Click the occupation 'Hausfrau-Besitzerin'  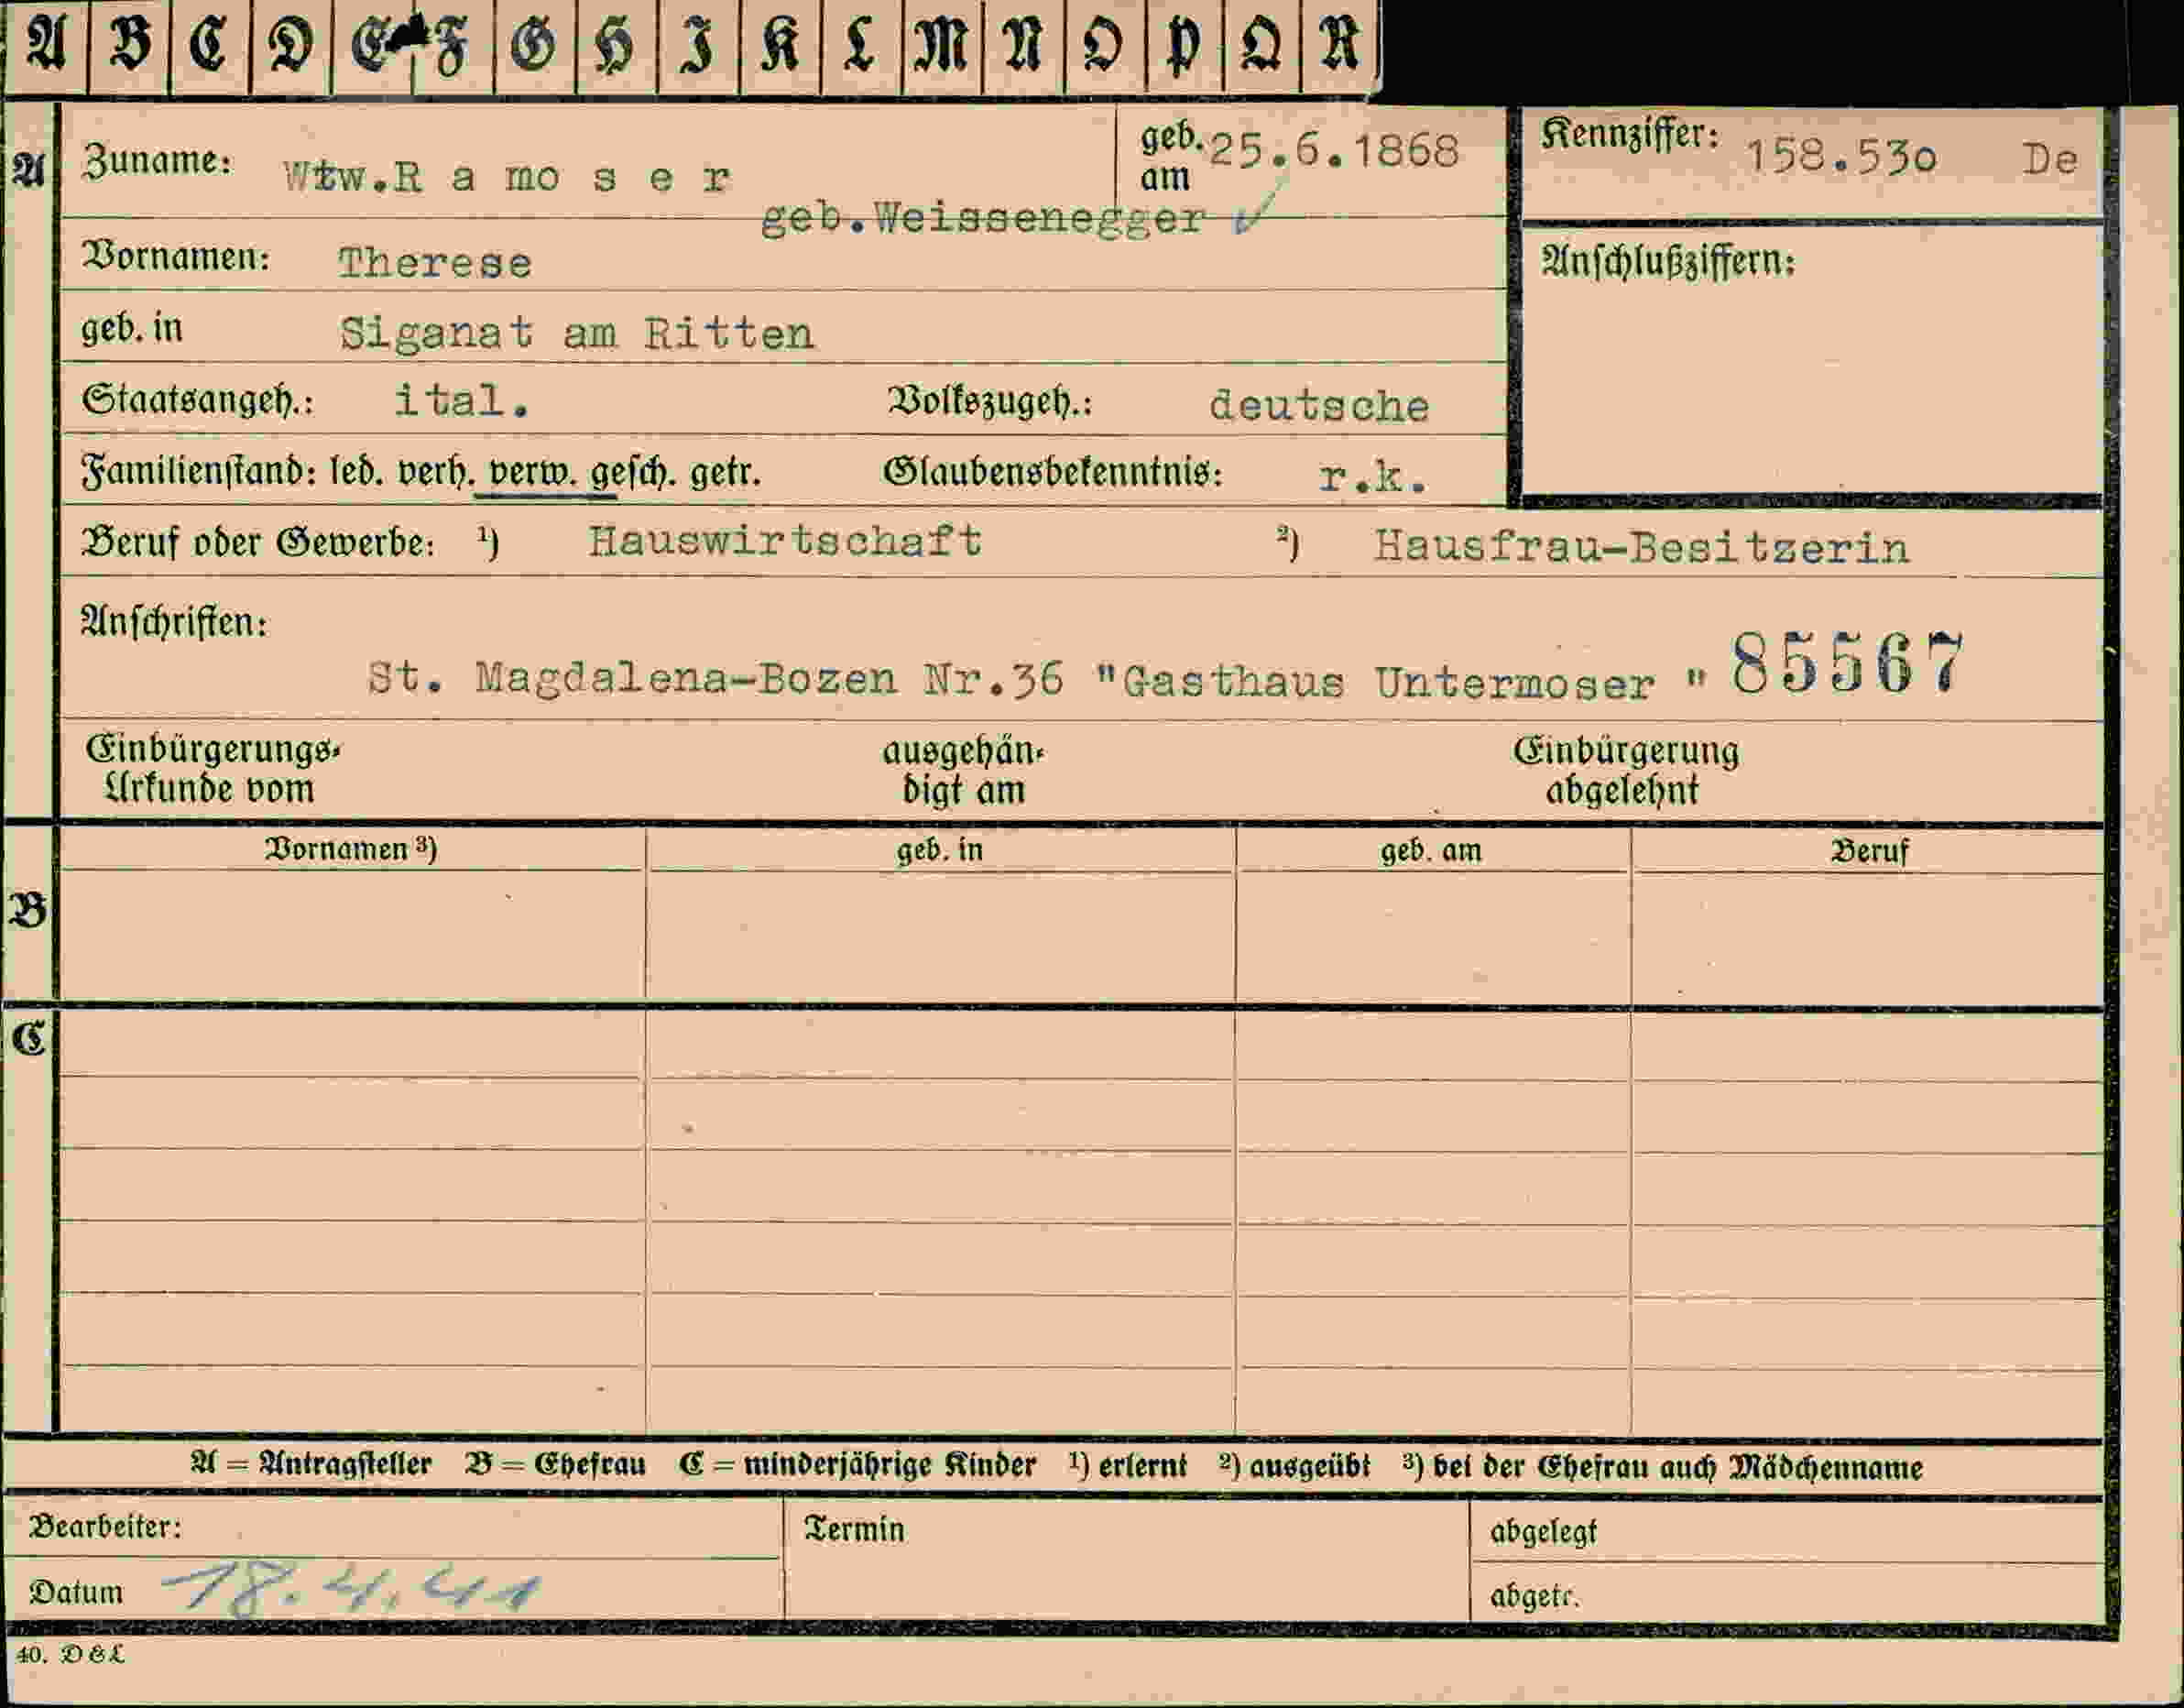click(1641, 547)
